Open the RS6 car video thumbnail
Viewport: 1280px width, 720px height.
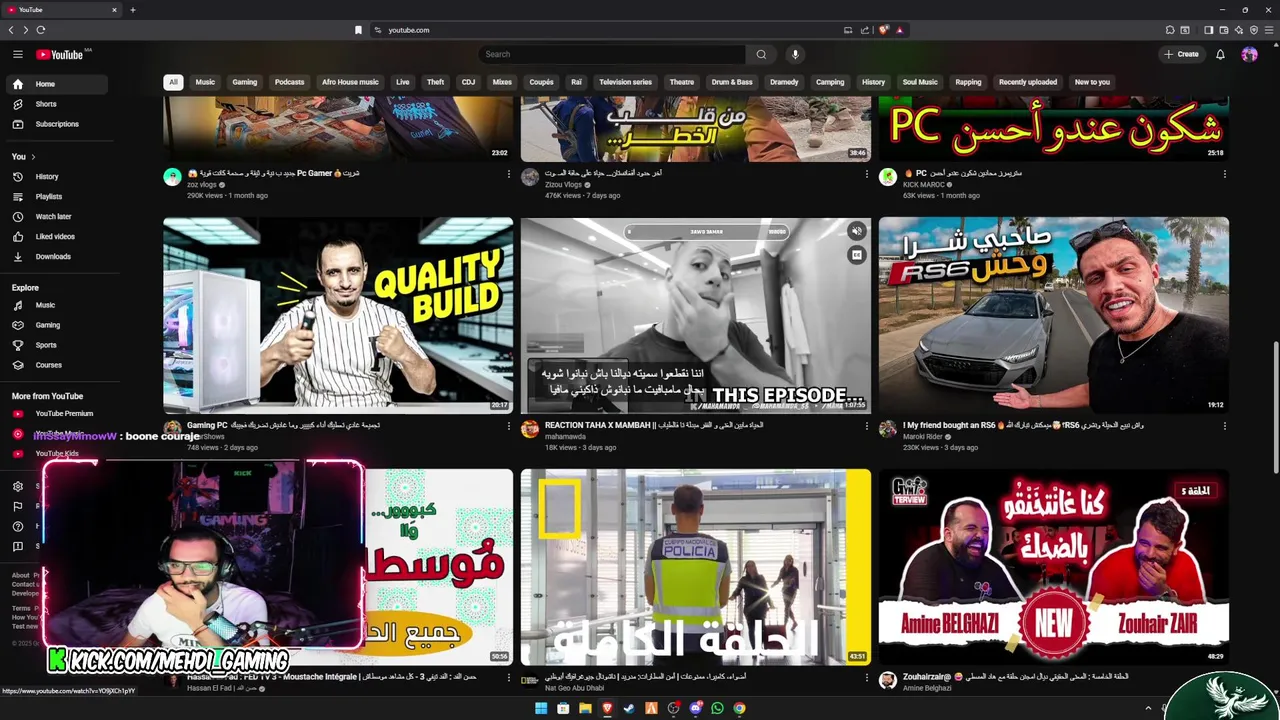pos(1053,315)
